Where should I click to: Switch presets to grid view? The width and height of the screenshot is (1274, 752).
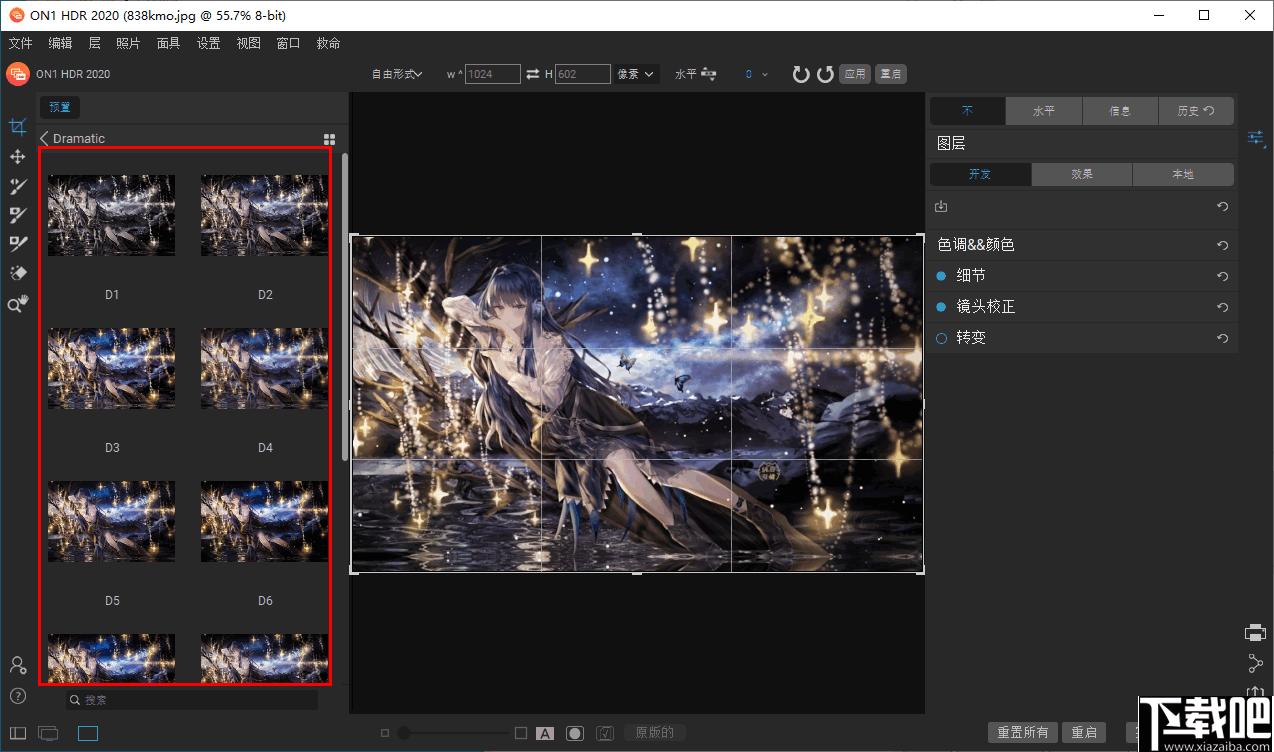tap(330, 139)
